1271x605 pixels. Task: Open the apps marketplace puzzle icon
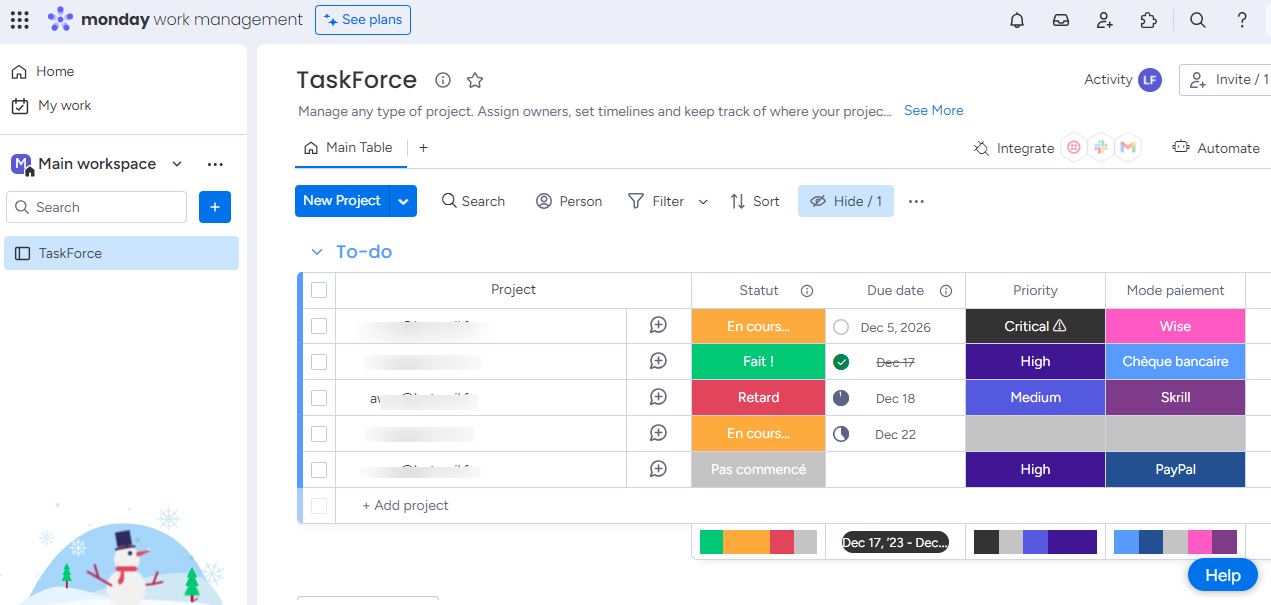click(1149, 20)
